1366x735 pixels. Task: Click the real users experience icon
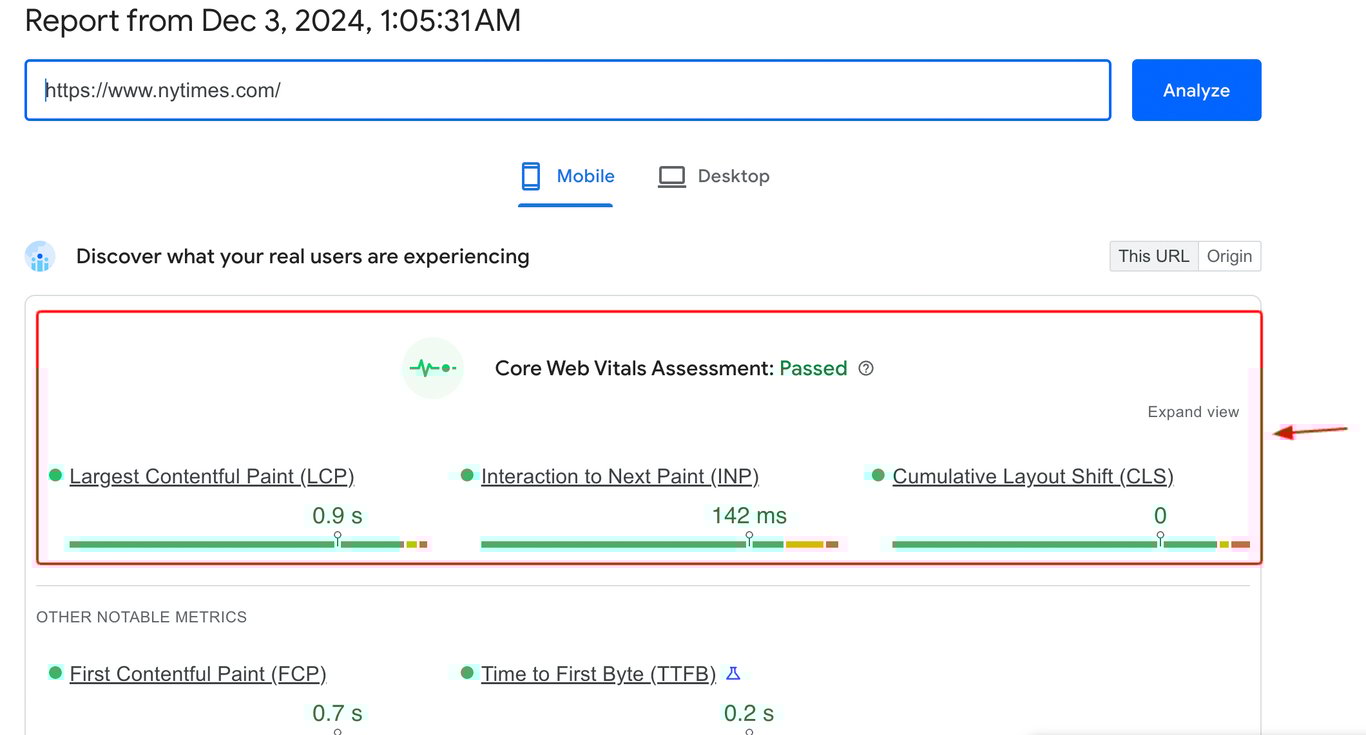(40, 257)
